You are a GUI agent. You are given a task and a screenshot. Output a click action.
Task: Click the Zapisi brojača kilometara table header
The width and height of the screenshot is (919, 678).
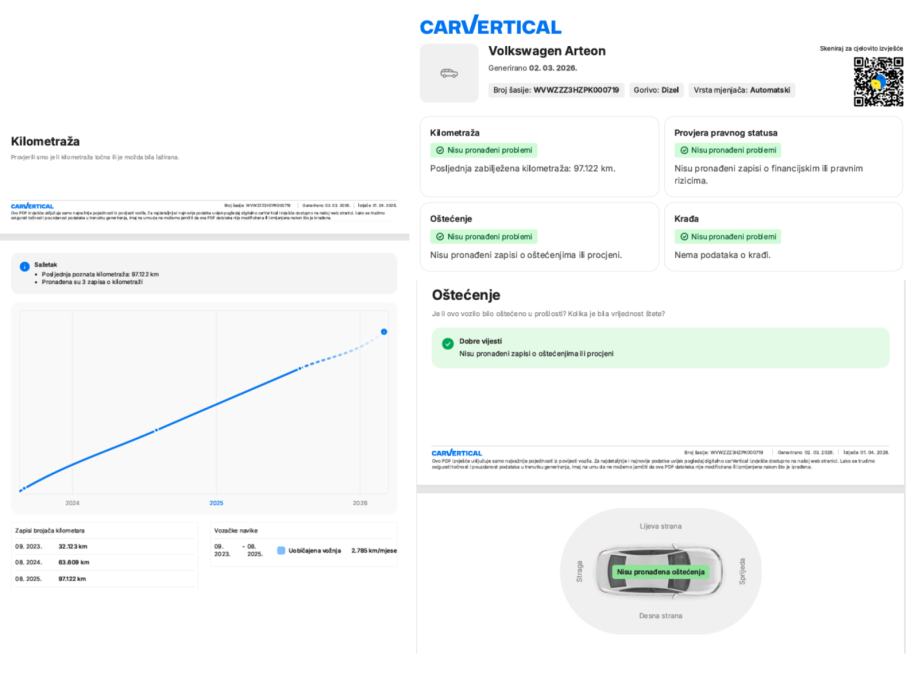click(x=50, y=531)
